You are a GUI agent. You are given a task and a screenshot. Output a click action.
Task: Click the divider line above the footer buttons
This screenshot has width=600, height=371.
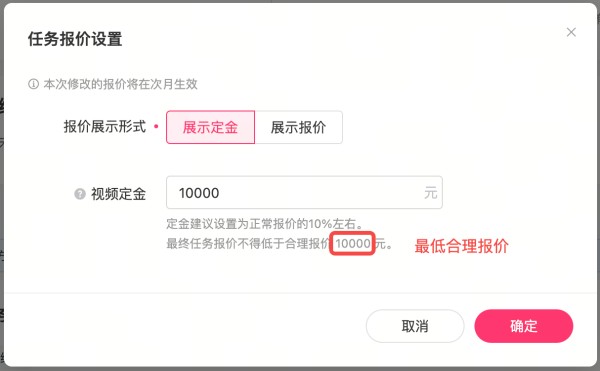point(300,293)
